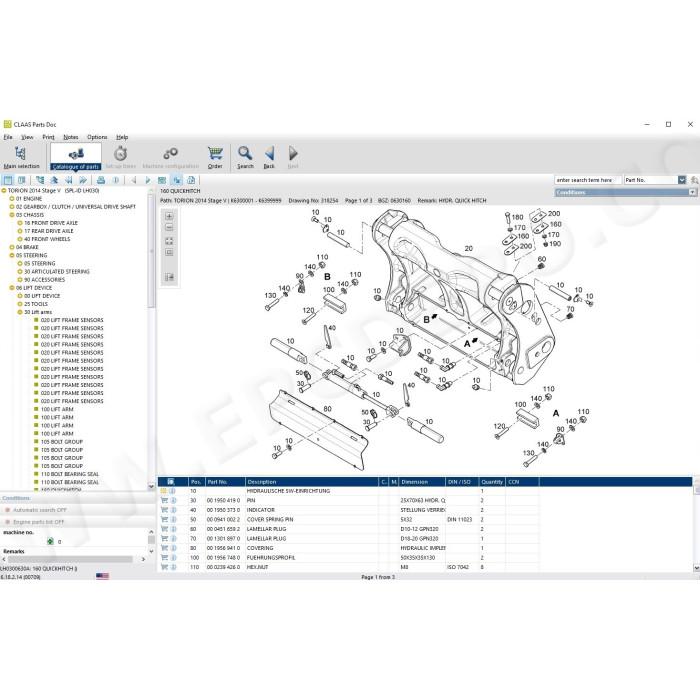Fit drawing to window icon
This screenshot has width=700, height=700.
point(169,241)
